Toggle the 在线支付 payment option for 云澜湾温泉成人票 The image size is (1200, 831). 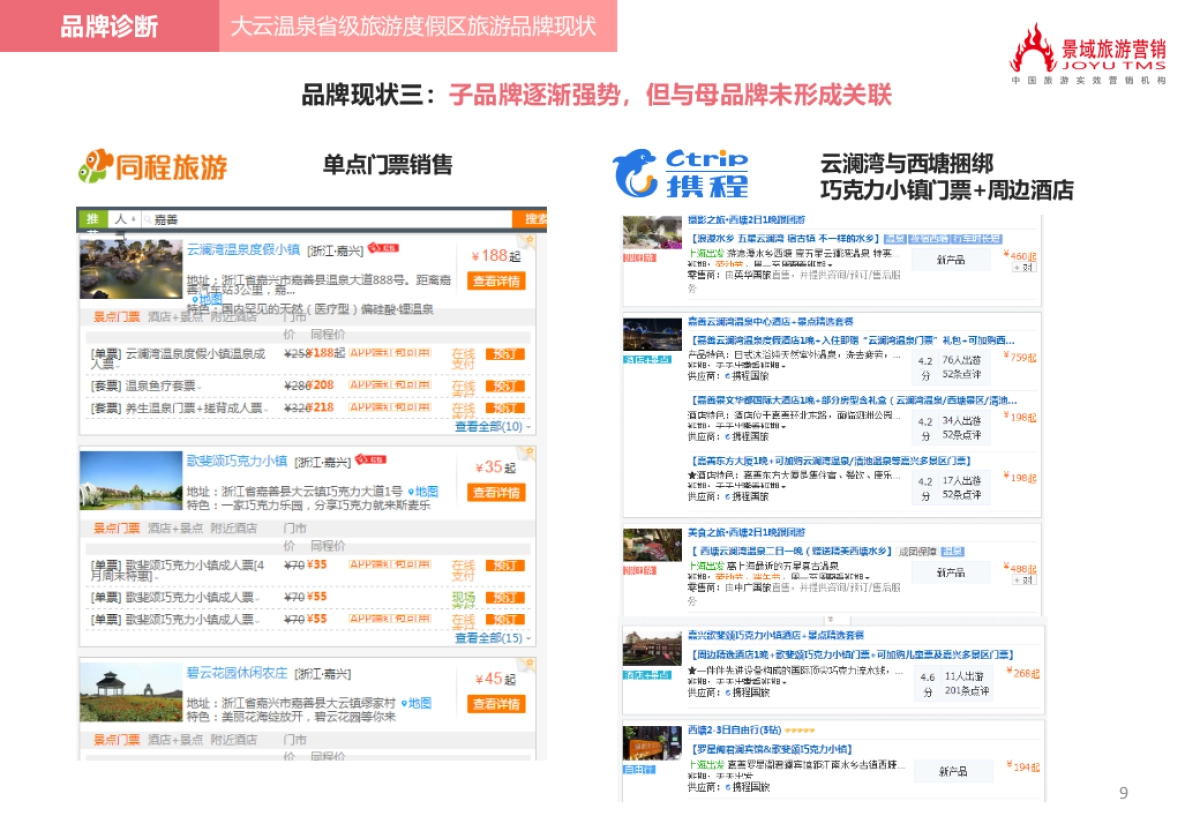464,358
